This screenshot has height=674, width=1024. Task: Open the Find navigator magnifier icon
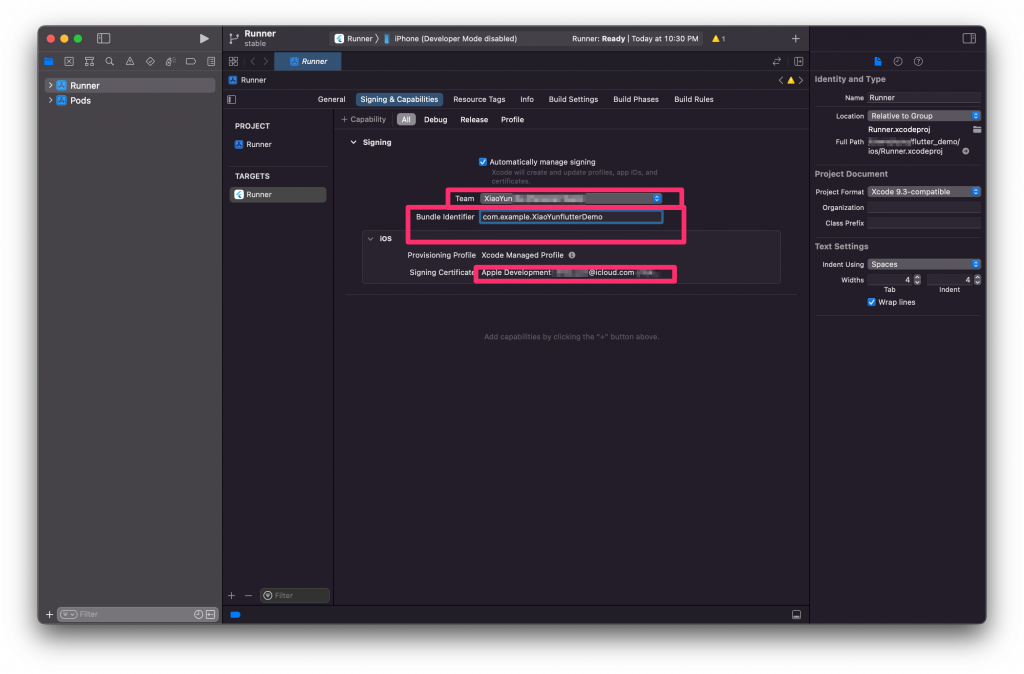coord(110,61)
